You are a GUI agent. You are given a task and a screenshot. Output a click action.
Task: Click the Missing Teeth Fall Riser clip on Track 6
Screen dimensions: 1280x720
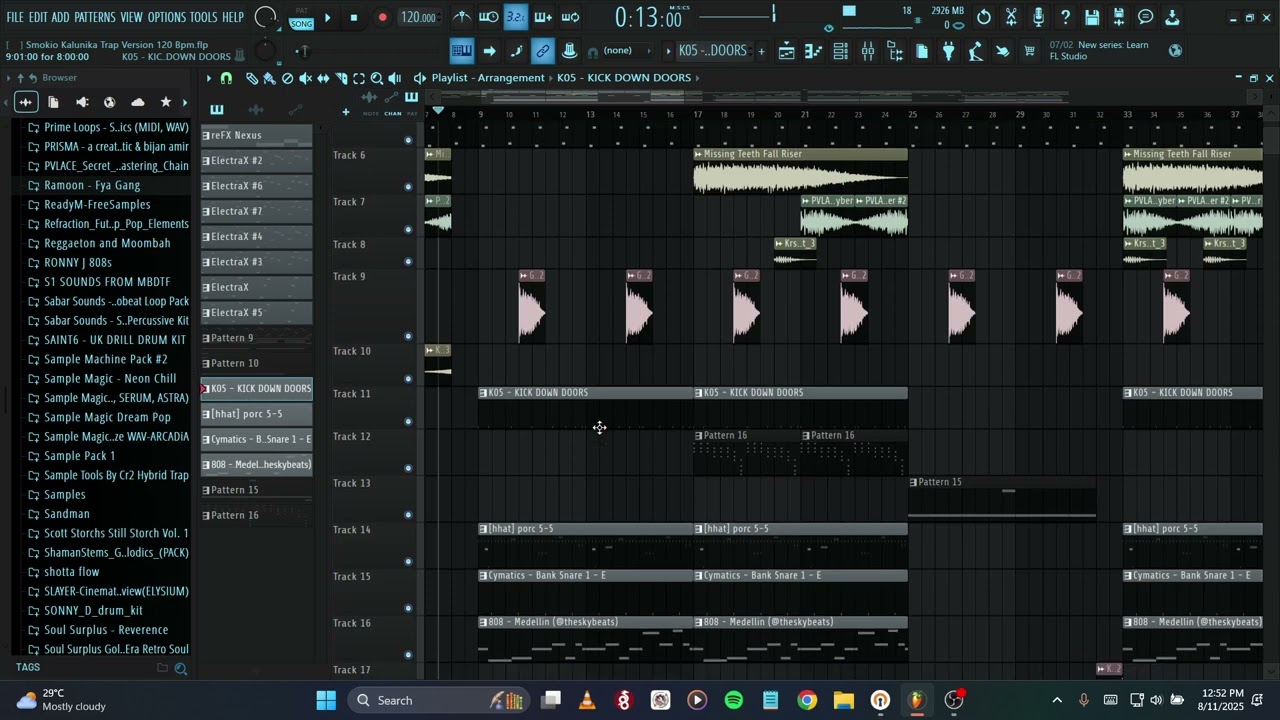(801, 172)
